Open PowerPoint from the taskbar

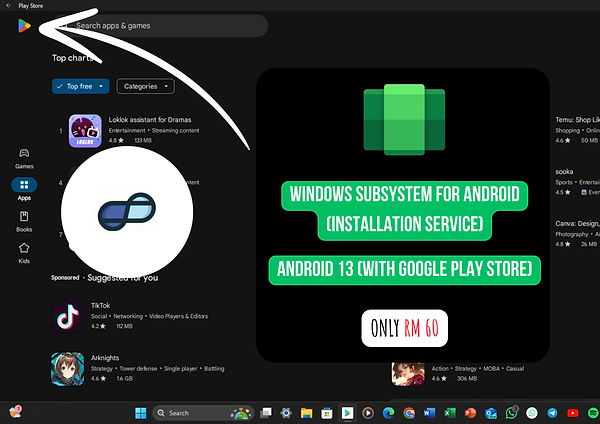coord(470,413)
